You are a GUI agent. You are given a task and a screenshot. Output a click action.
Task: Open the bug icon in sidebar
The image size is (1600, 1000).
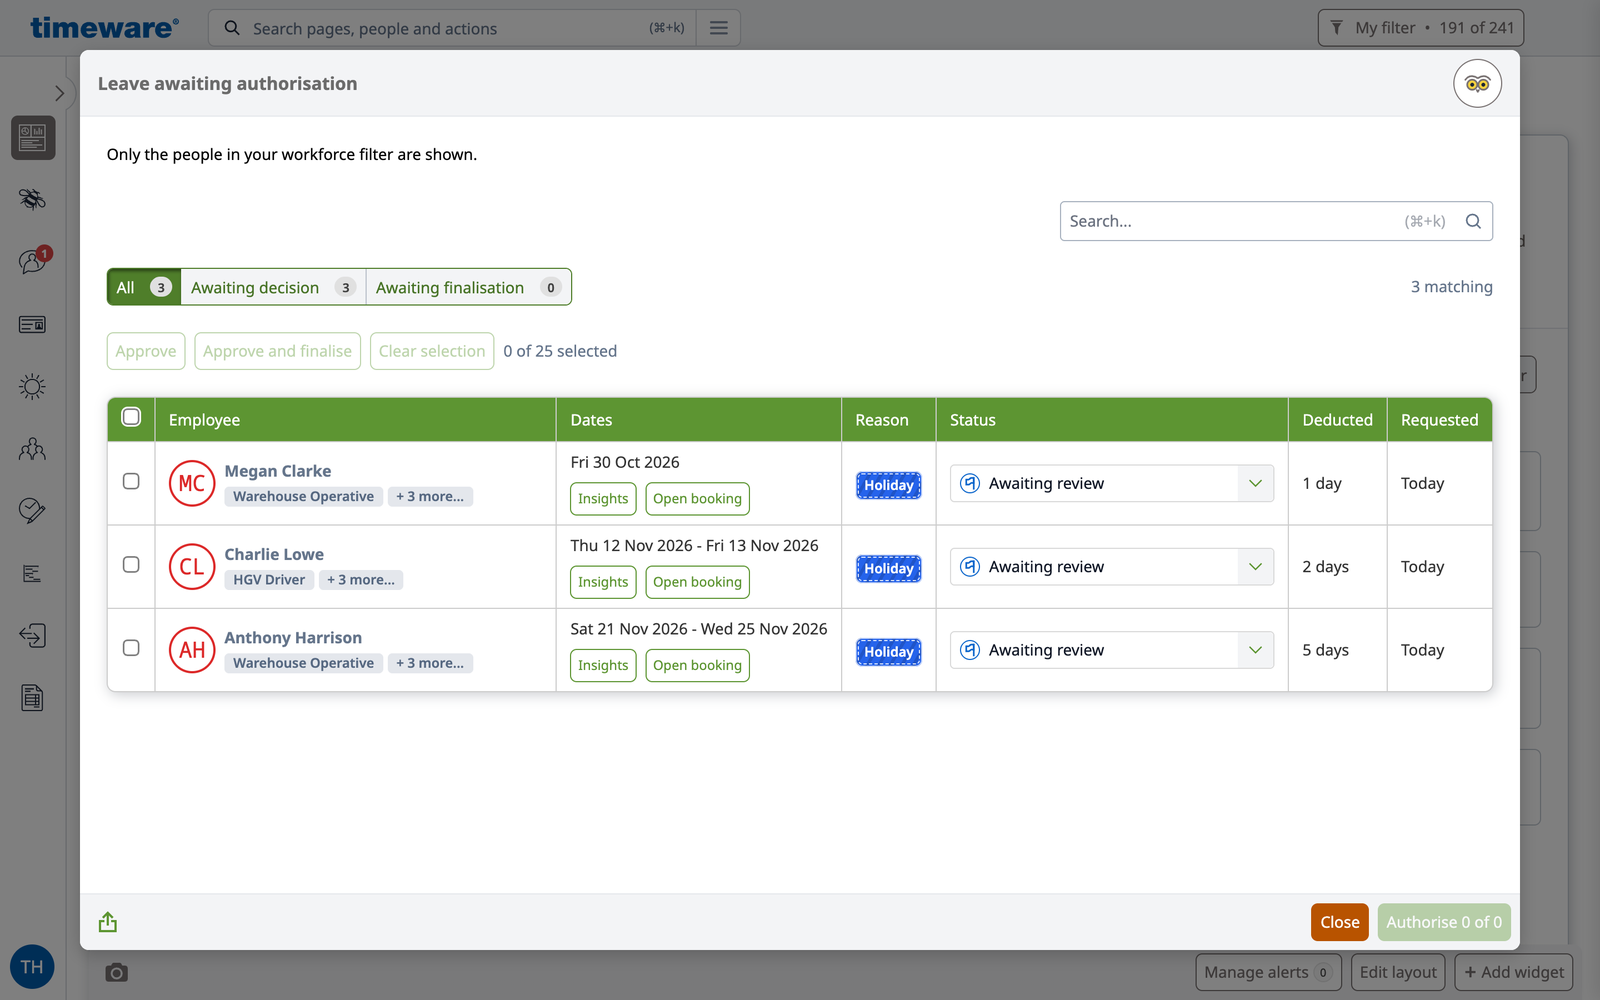[33, 199]
